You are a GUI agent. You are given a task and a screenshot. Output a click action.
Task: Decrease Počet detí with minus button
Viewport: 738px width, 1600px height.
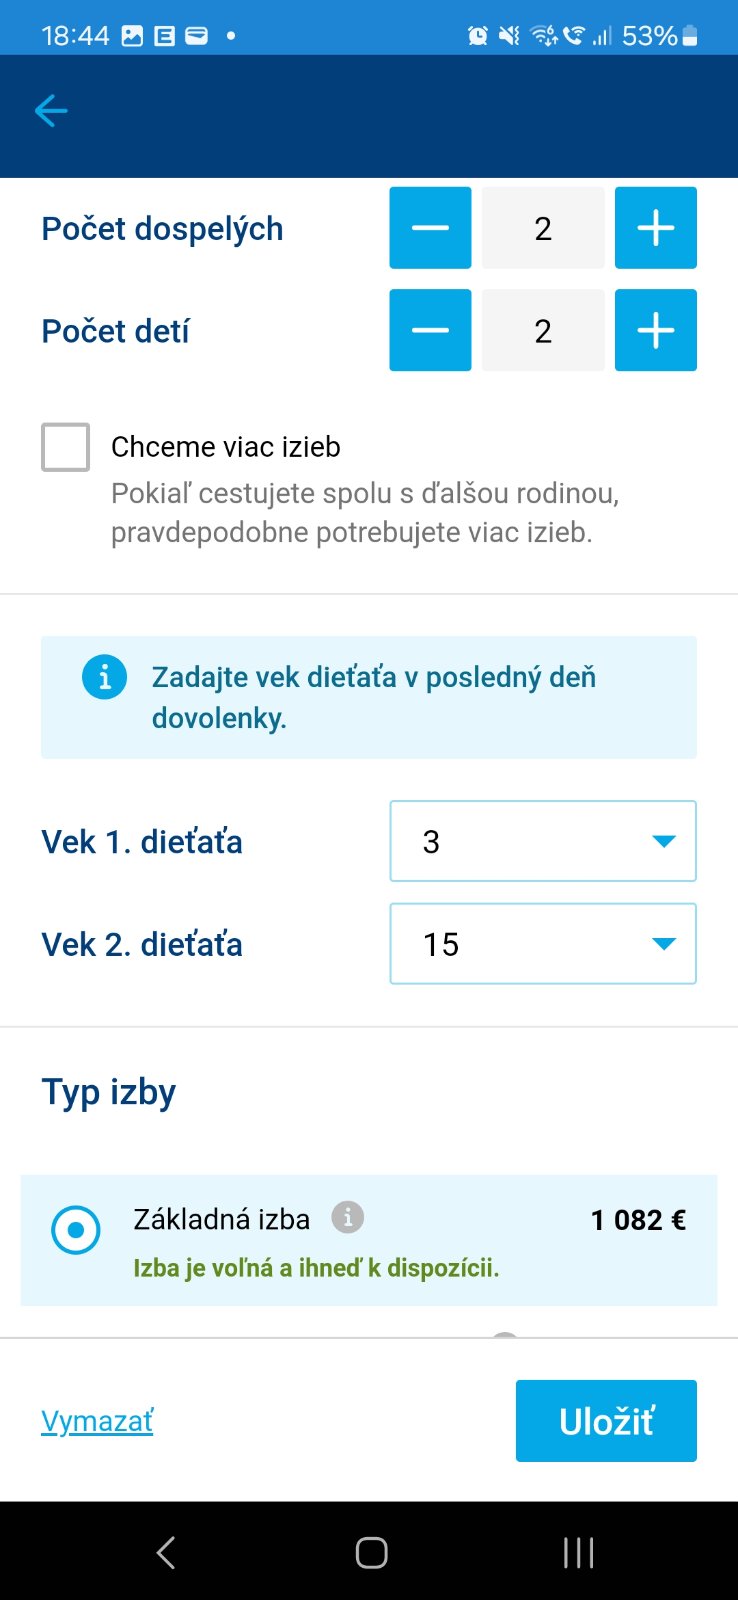[x=430, y=331]
